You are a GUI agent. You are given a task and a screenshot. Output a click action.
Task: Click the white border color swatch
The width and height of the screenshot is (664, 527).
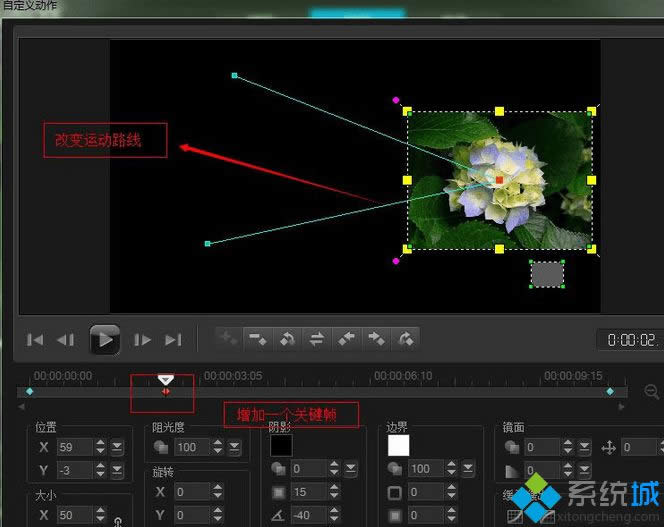[399, 445]
